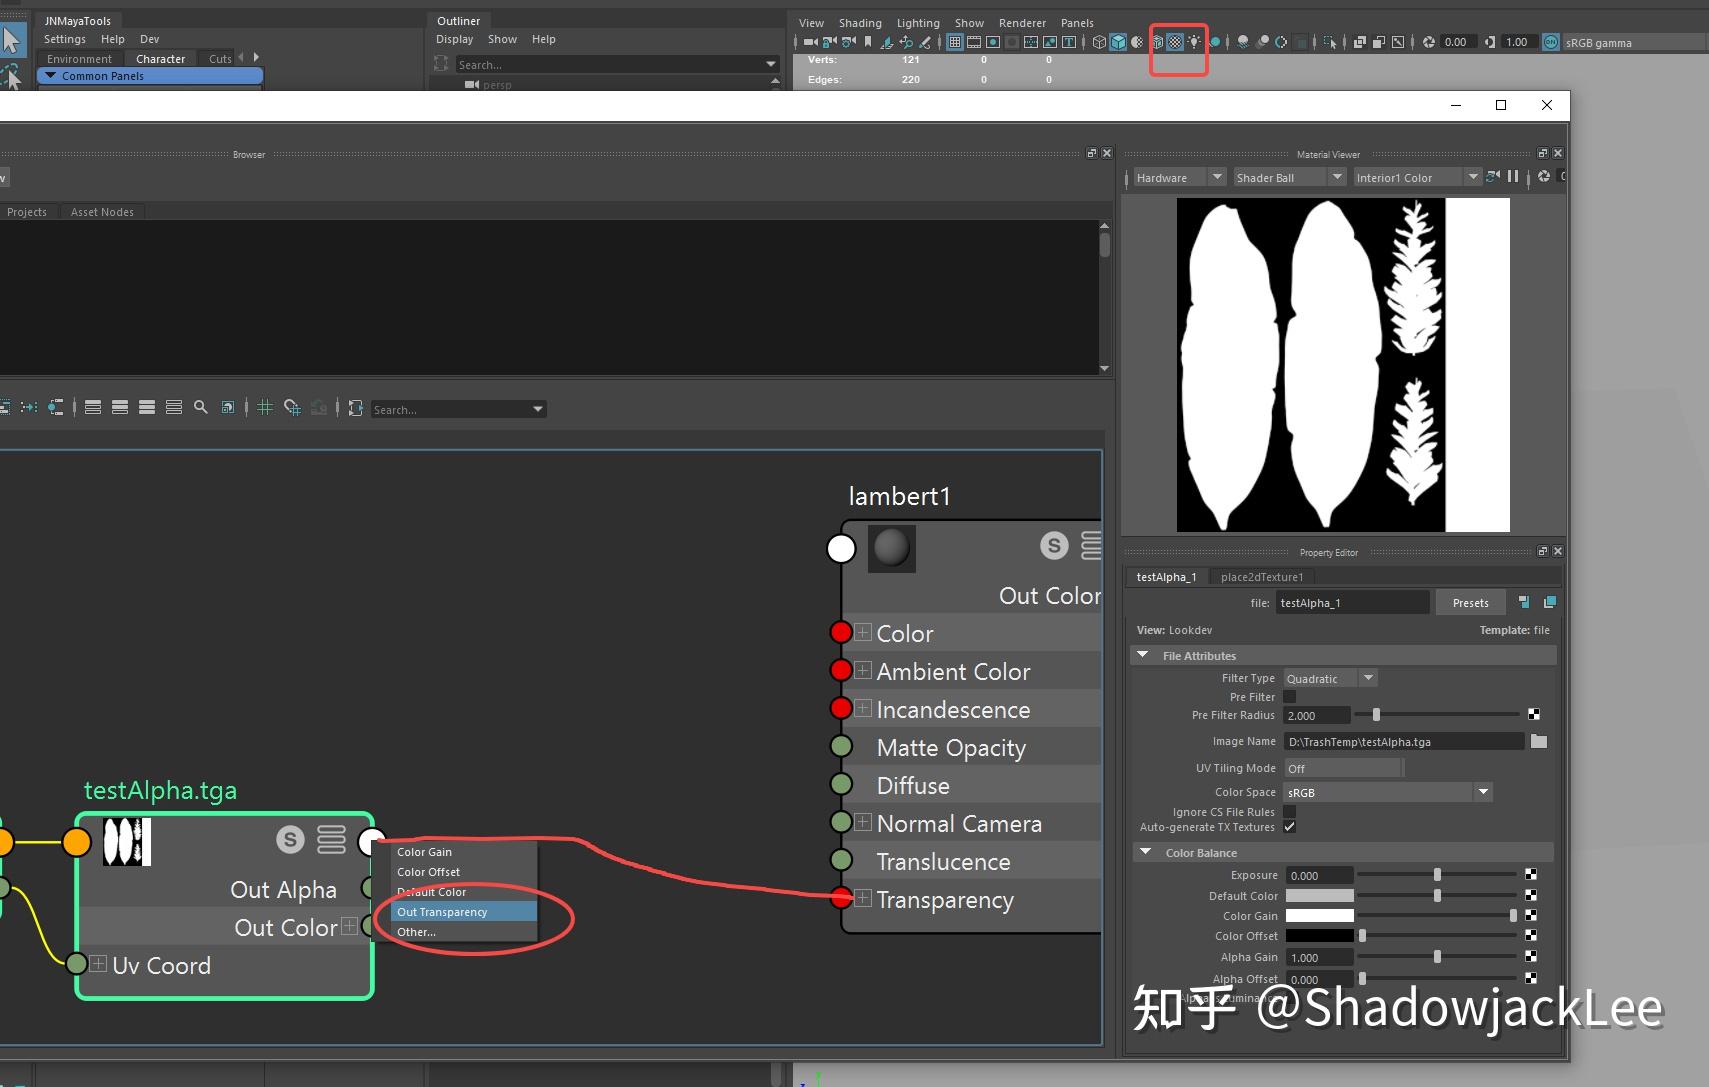Open Interior1 Color environment dropdown
This screenshot has height=1087, width=1709.
(x=1416, y=177)
